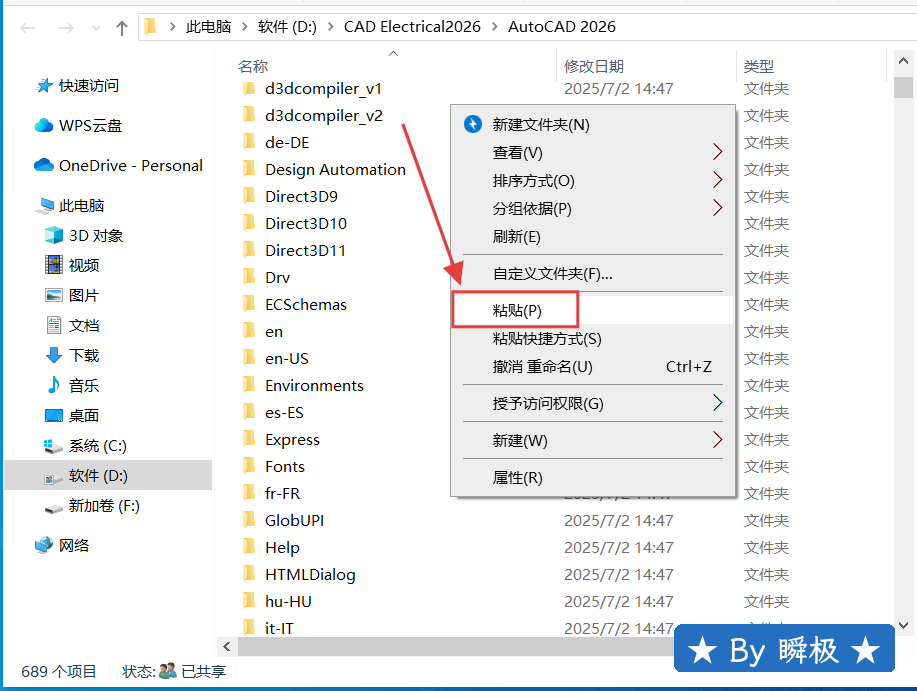Select the OneDrive - Personal cloud icon

(x=44, y=166)
